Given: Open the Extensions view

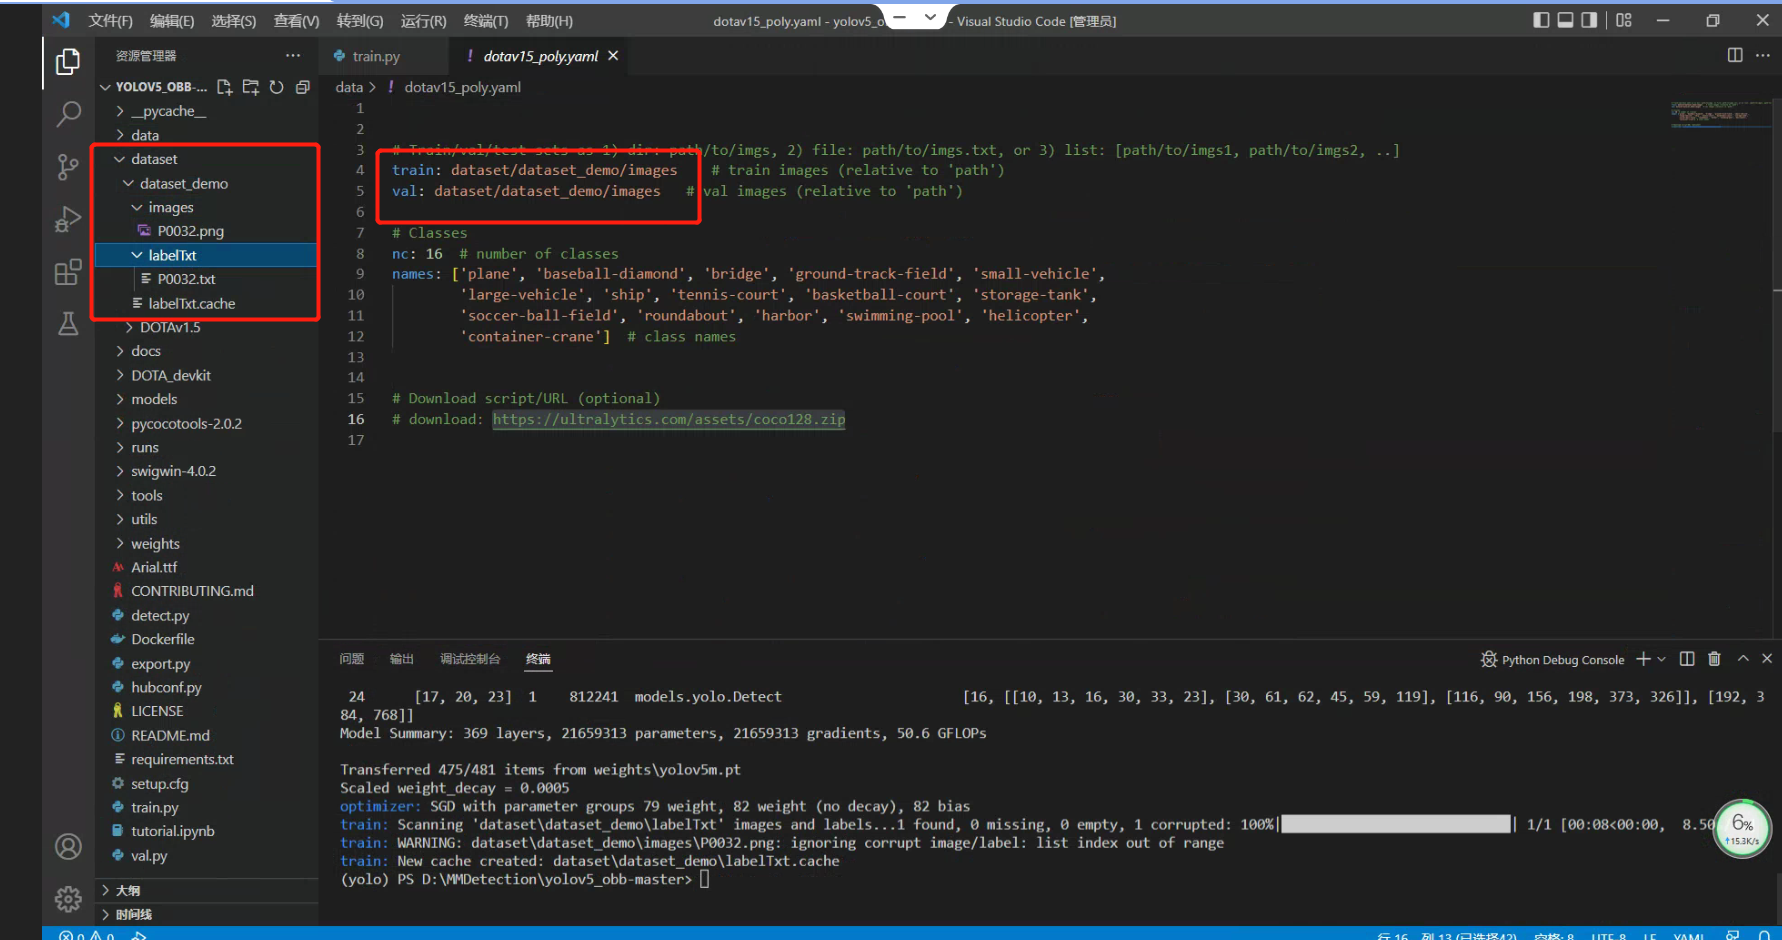Looking at the screenshot, I should tap(67, 272).
